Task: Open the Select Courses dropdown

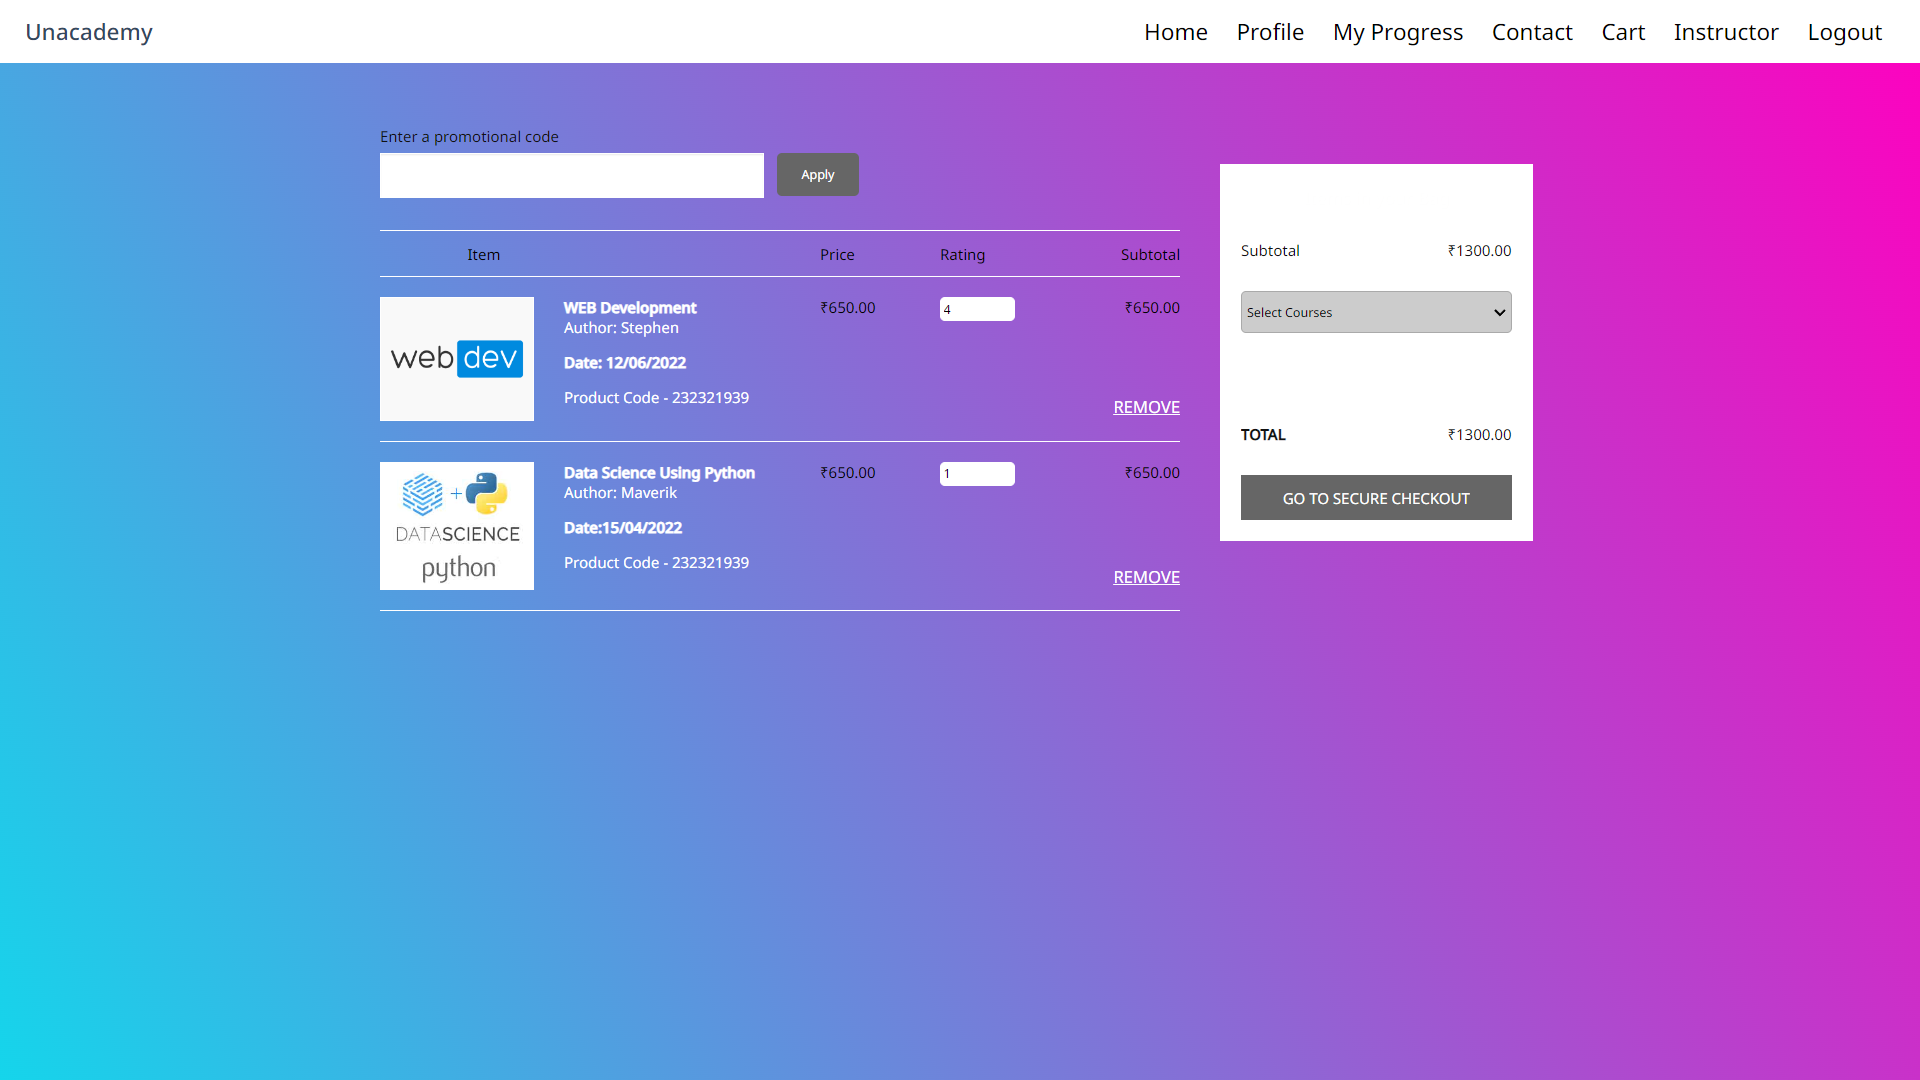Action: pyautogui.click(x=1375, y=312)
